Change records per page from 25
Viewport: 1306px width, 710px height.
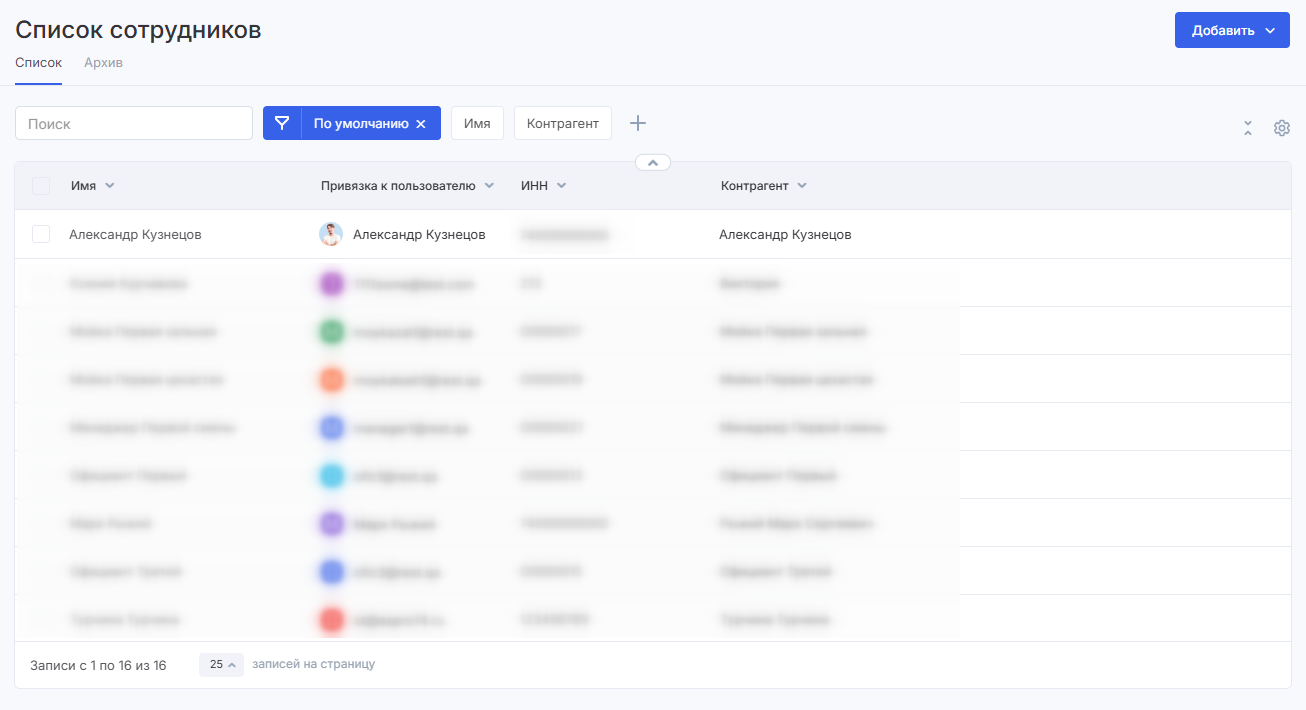pos(221,664)
